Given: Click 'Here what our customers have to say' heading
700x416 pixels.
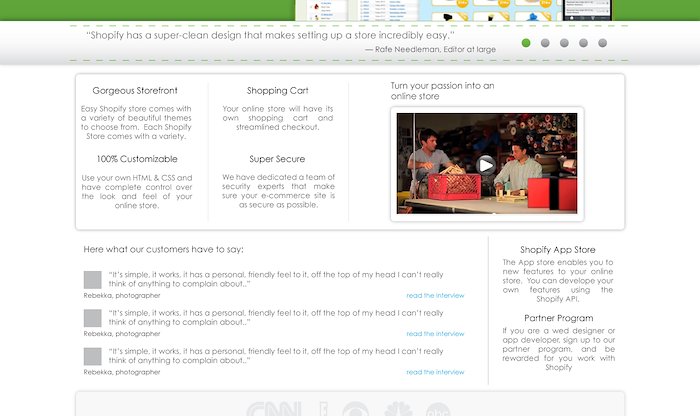Looking at the screenshot, I should coord(163,250).
